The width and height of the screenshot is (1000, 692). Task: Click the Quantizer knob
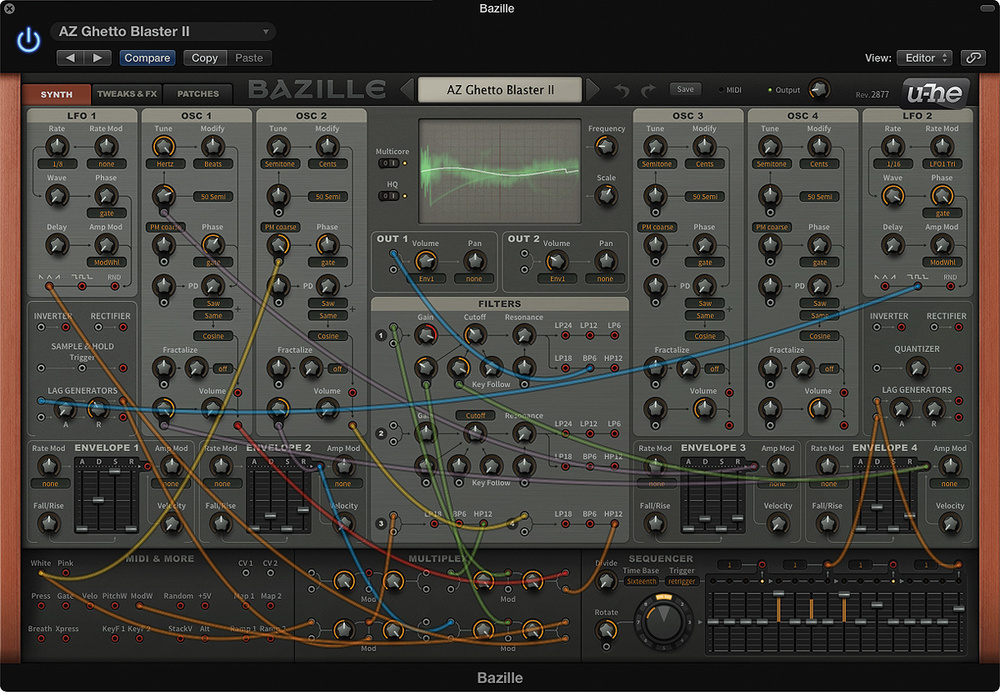pos(917,367)
